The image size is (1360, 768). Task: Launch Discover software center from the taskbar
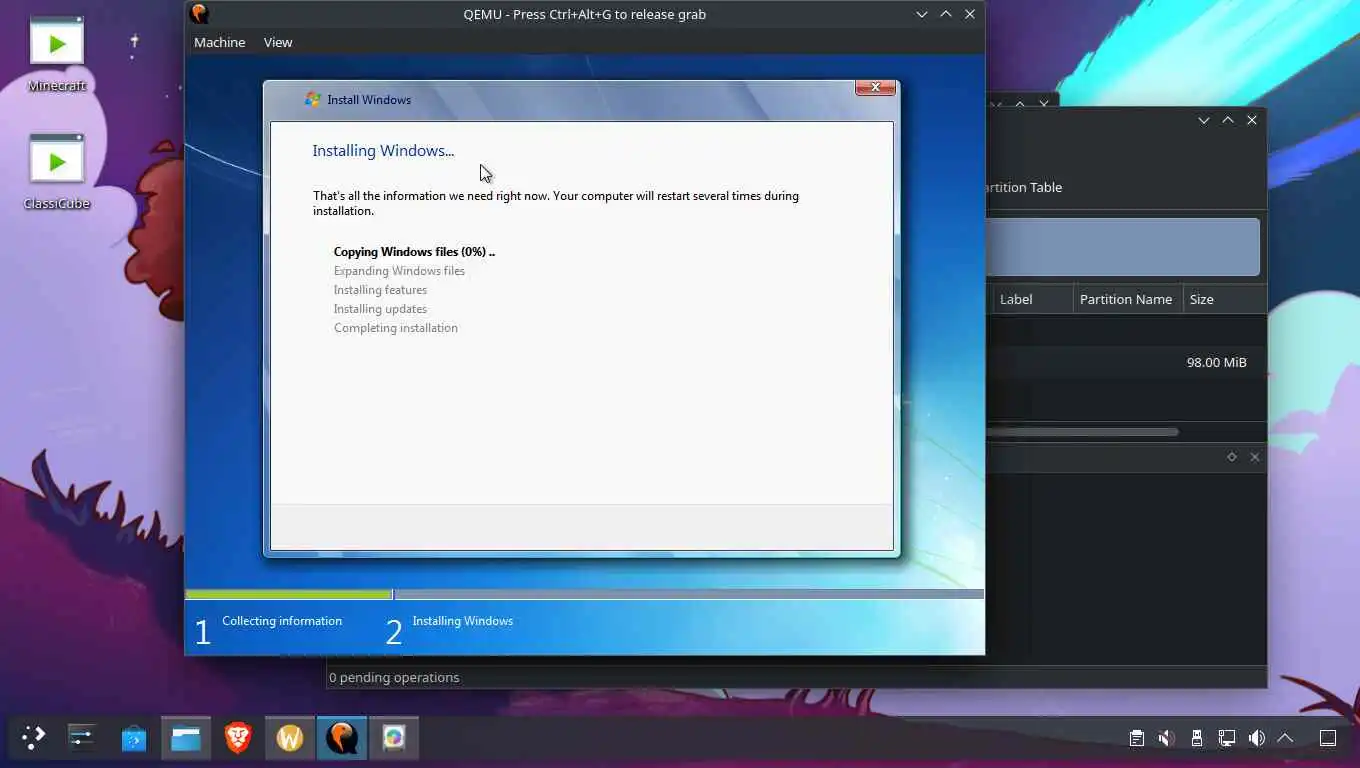tap(134, 738)
